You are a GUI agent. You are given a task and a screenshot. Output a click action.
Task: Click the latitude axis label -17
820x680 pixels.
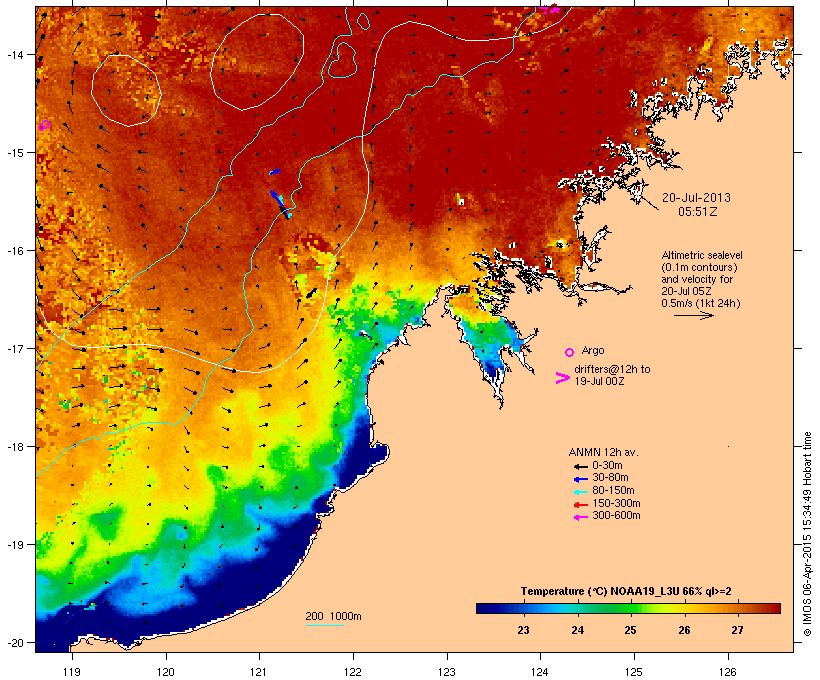coord(16,349)
